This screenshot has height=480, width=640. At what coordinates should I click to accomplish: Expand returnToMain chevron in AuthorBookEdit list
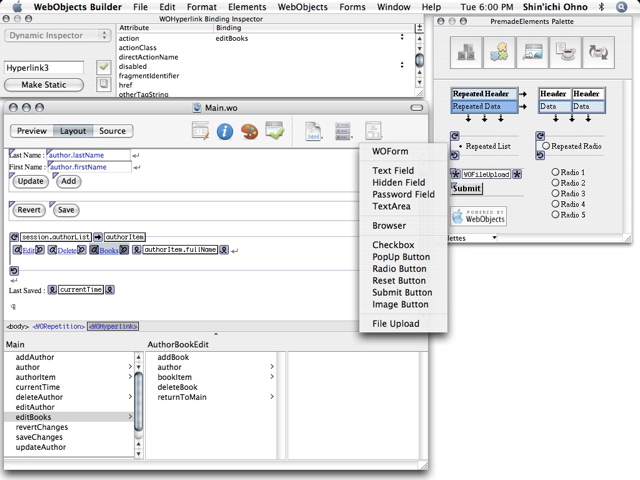point(272,397)
